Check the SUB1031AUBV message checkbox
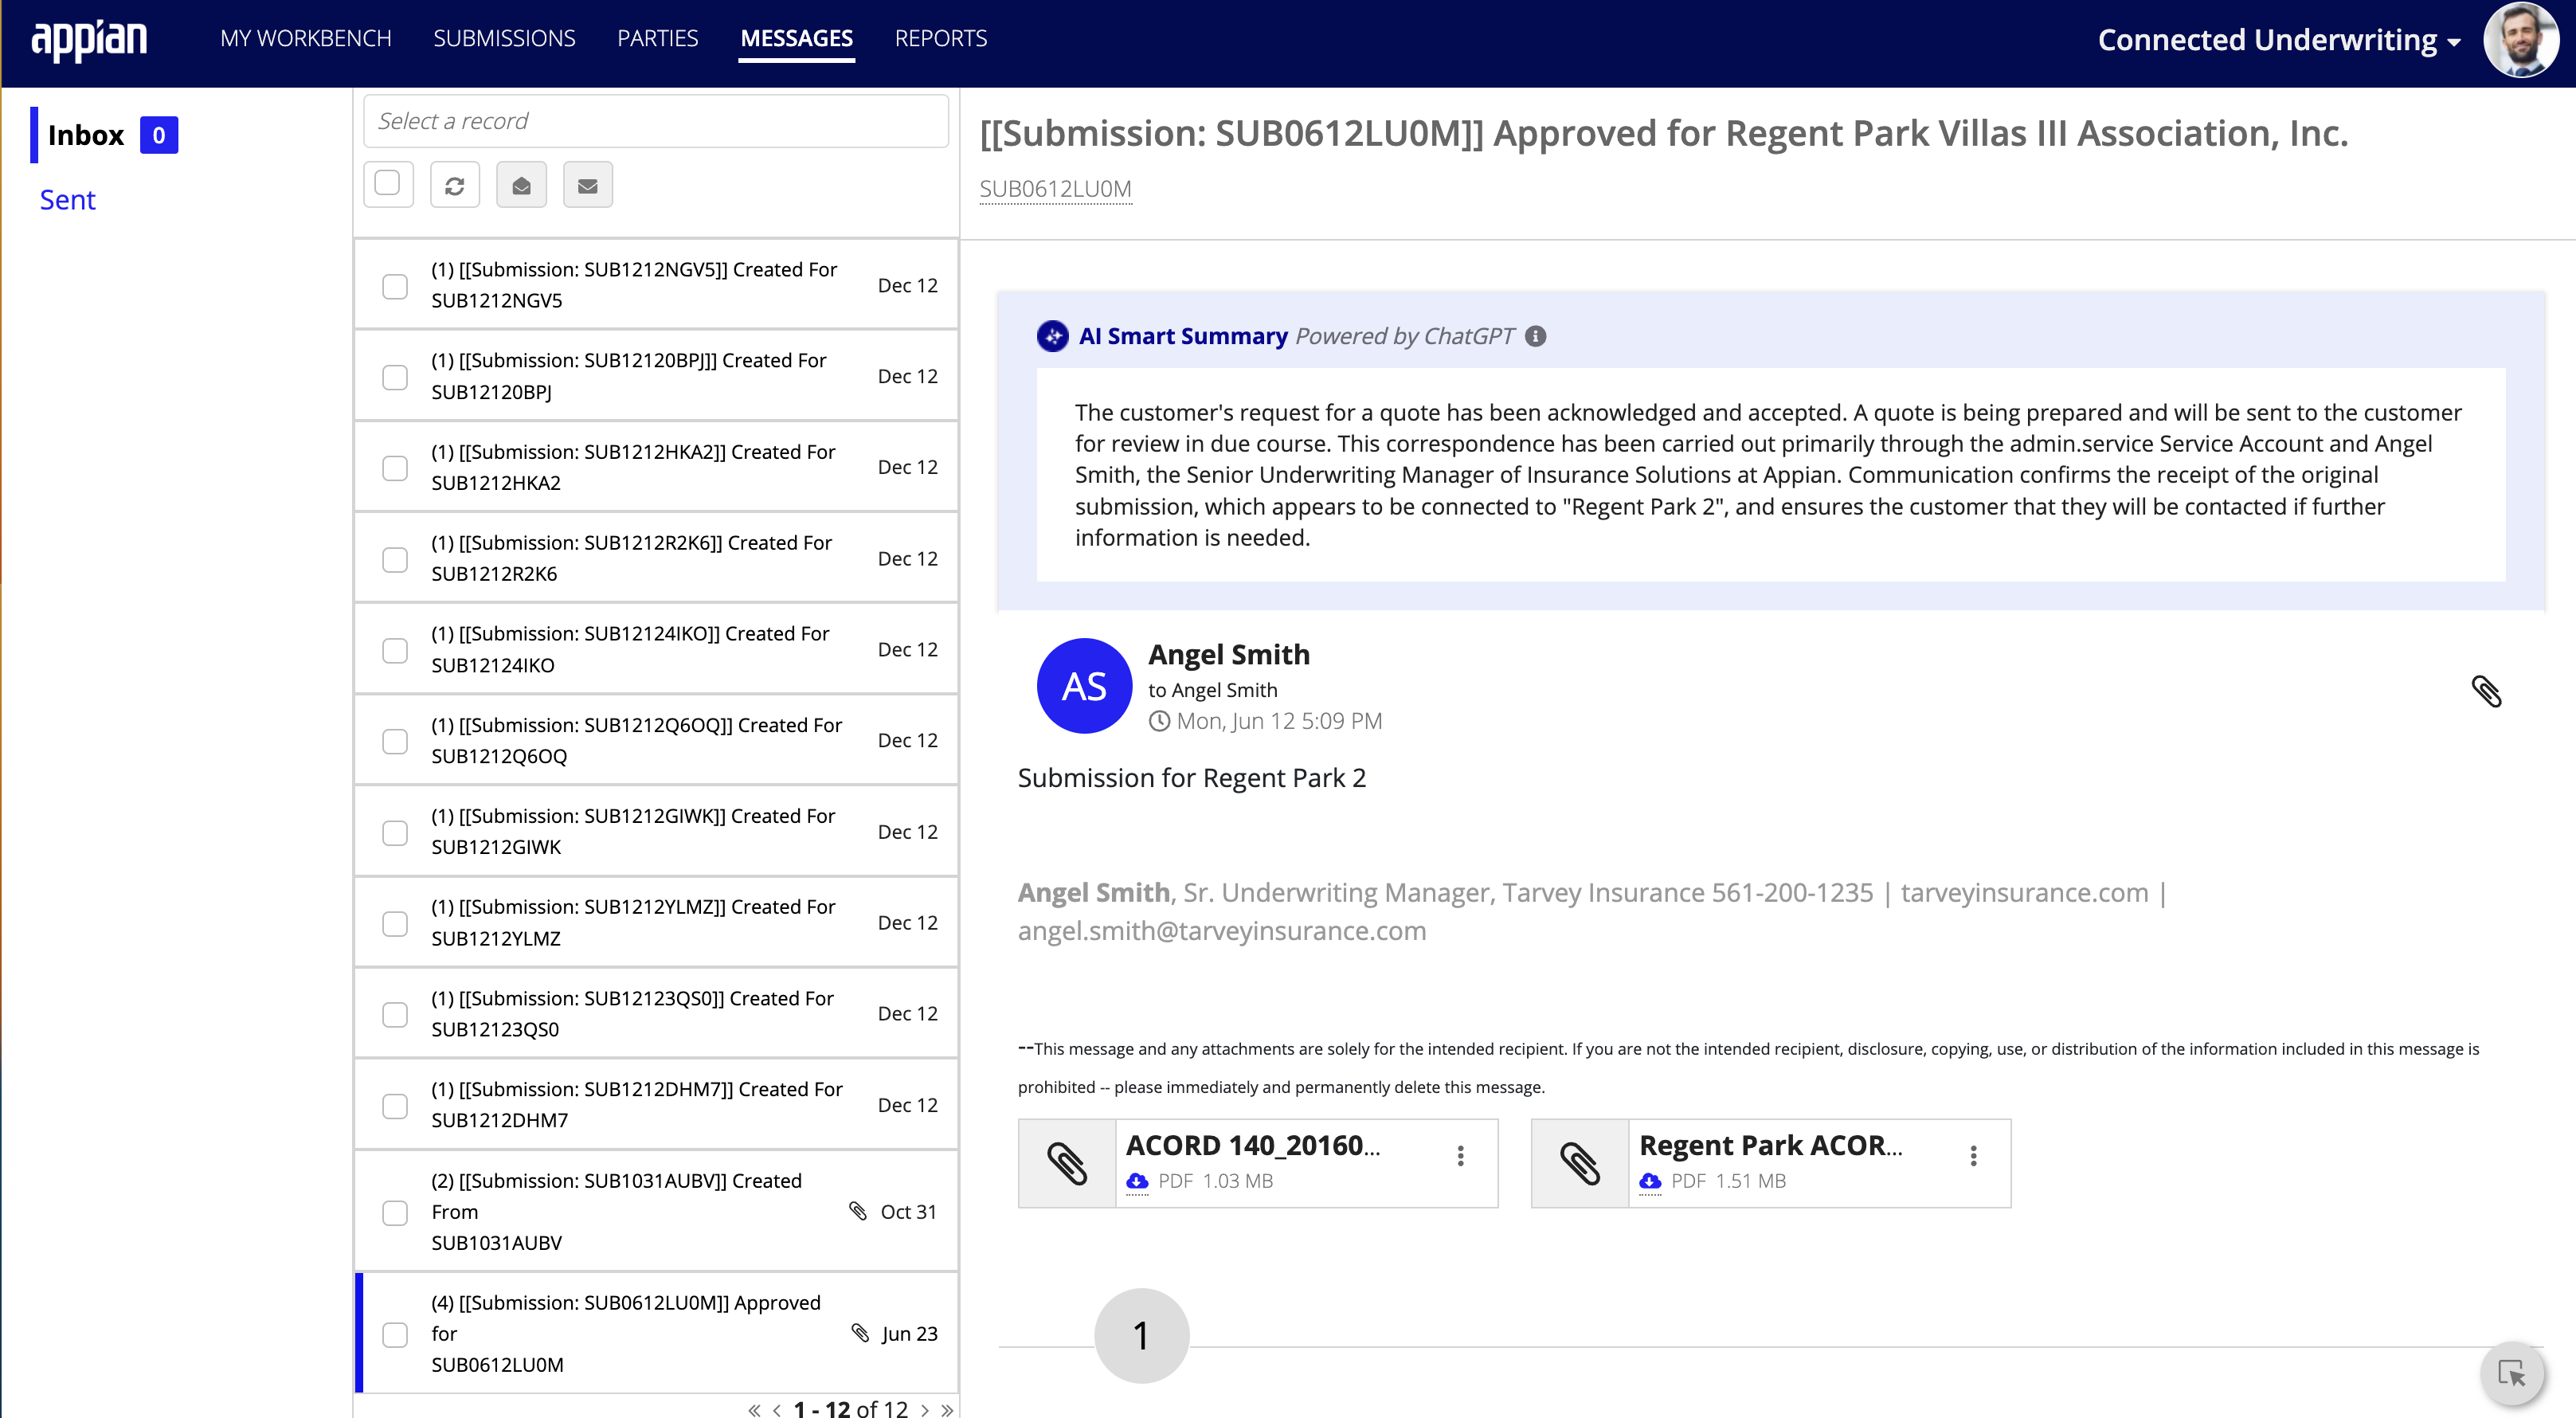The height and width of the screenshot is (1418, 2576). (x=395, y=1212)
